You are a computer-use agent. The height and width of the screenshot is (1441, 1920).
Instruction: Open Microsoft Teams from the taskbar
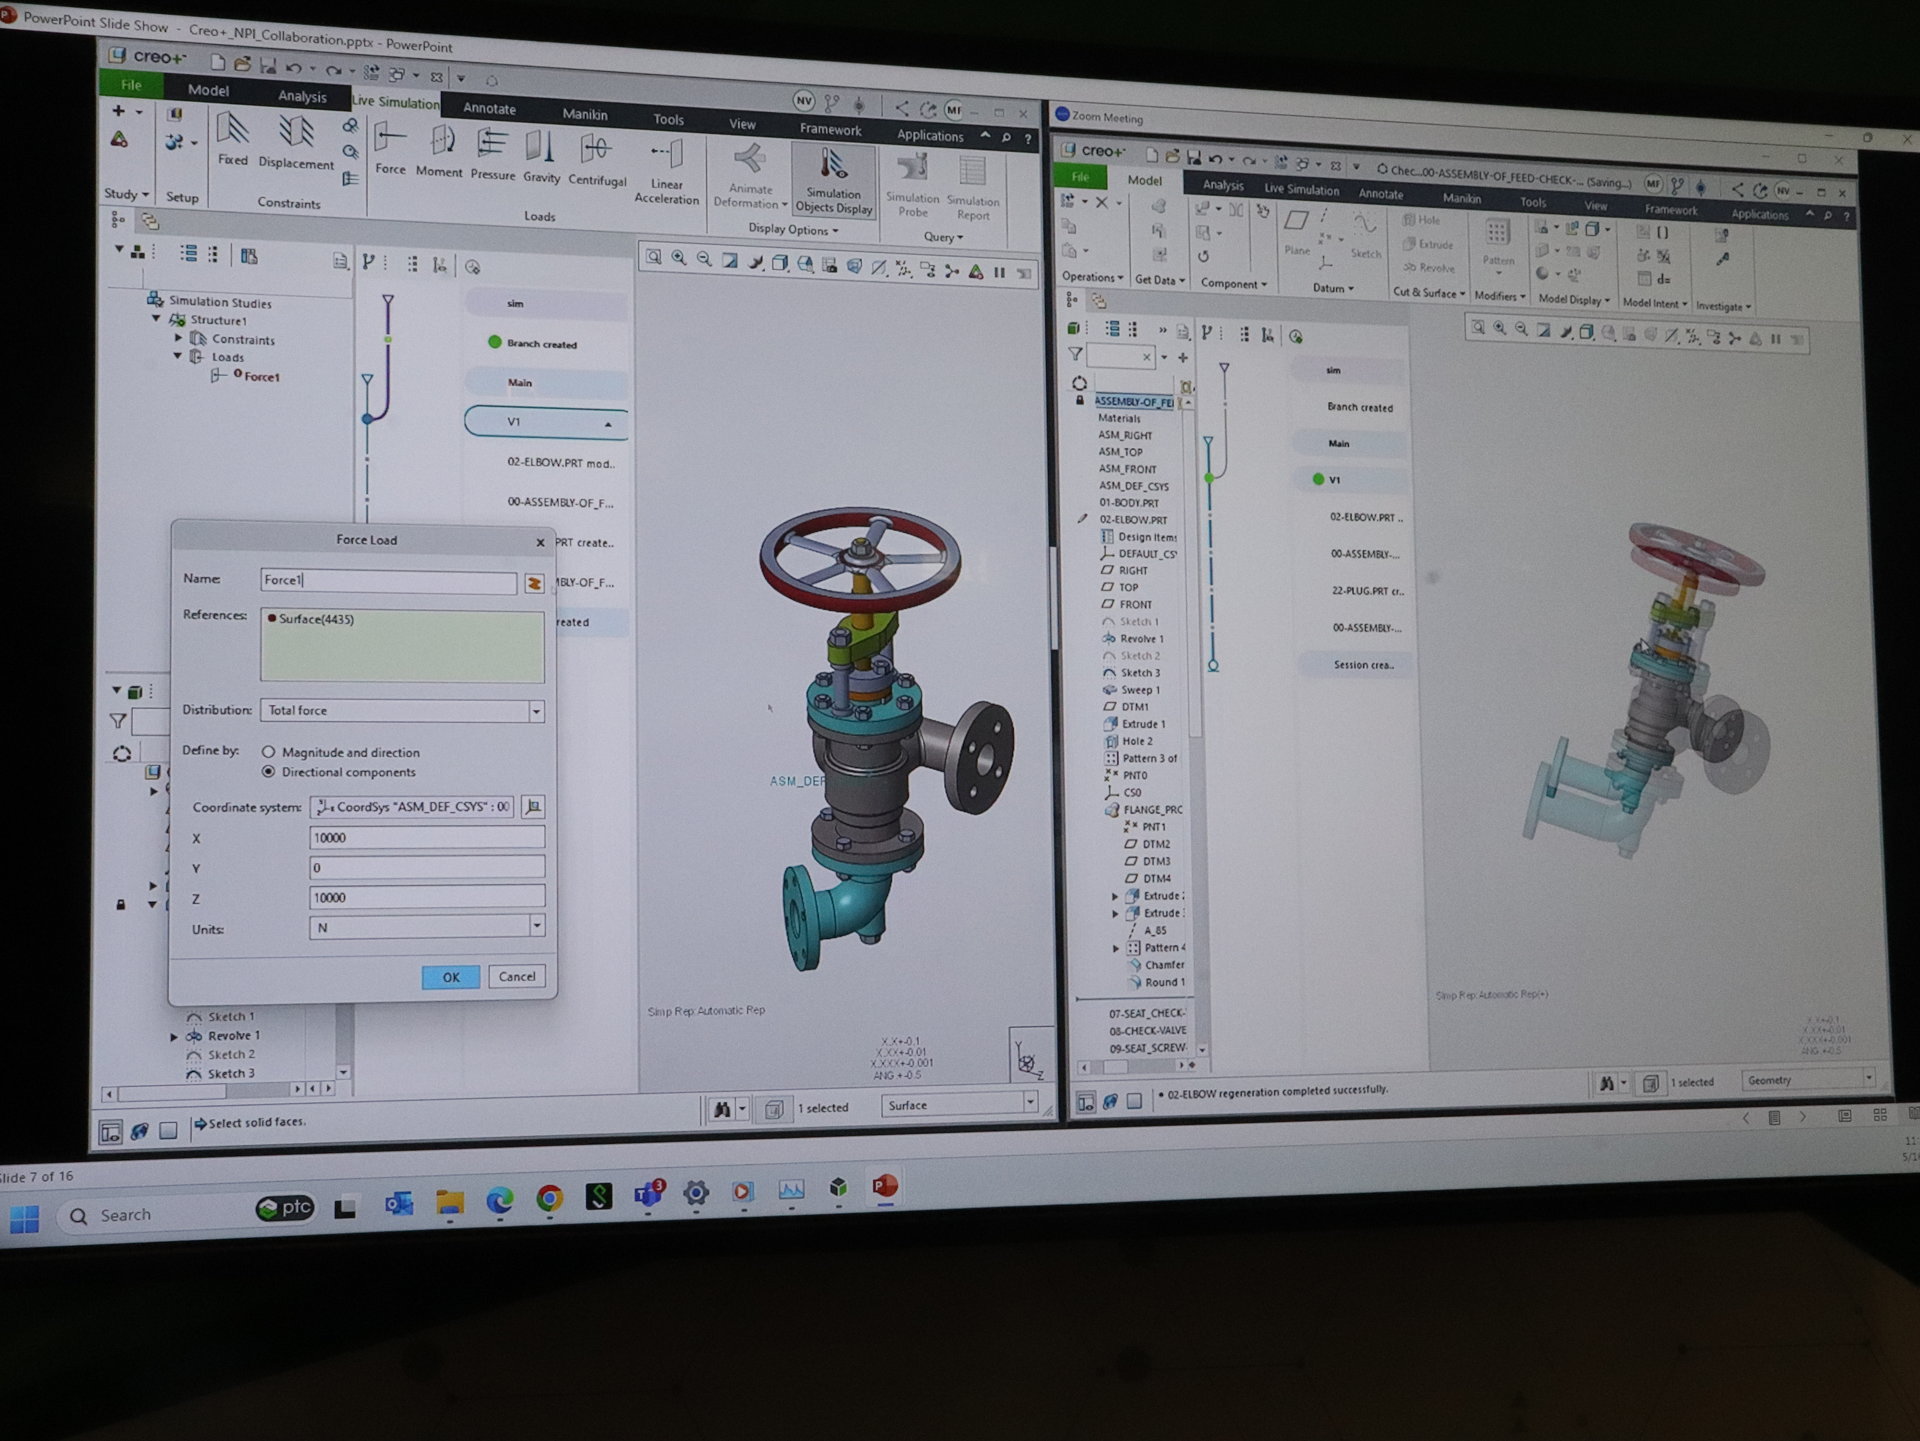[x=648, y=1194]
